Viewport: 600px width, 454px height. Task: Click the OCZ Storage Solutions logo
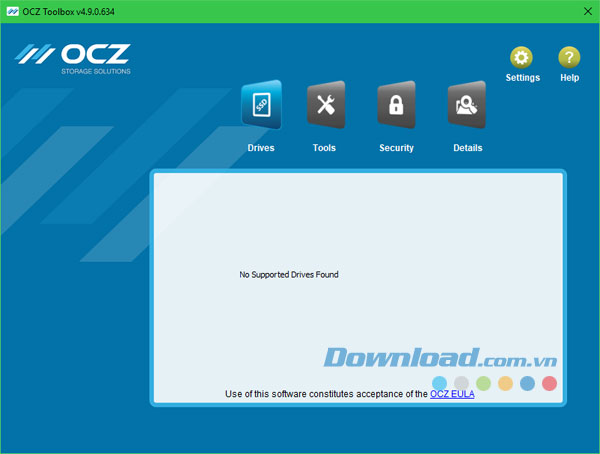(73, 59)
